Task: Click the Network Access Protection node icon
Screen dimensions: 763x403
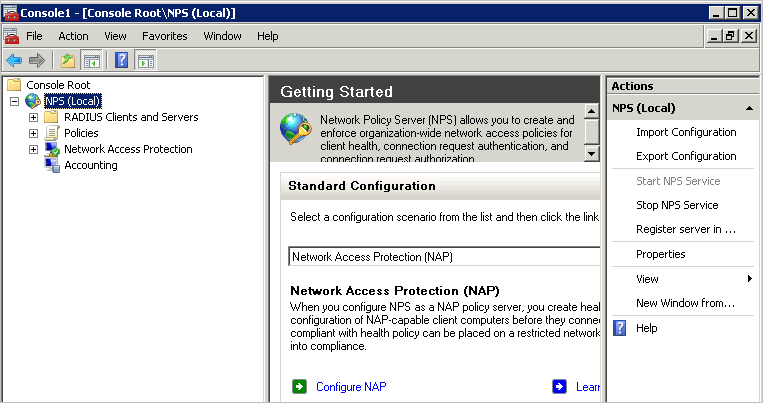Action: (52, 149)
